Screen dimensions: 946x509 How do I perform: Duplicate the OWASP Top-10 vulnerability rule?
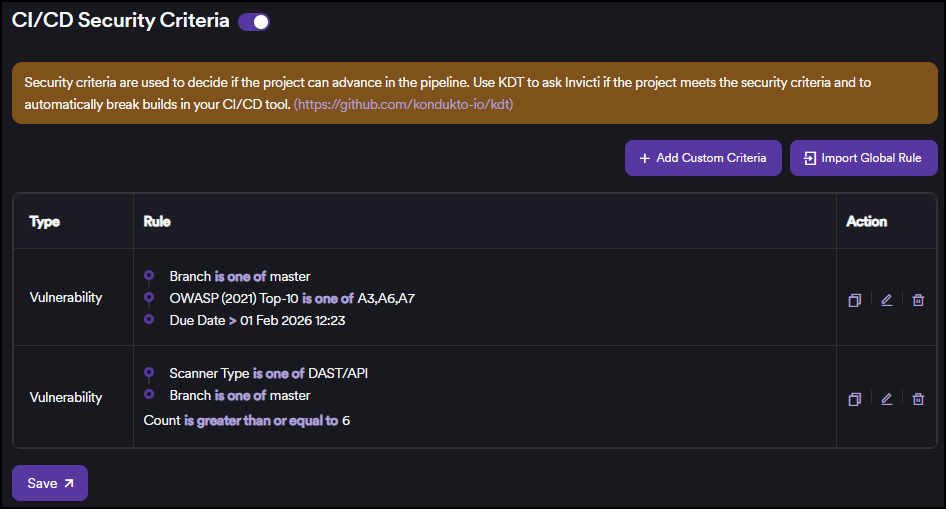855,300
